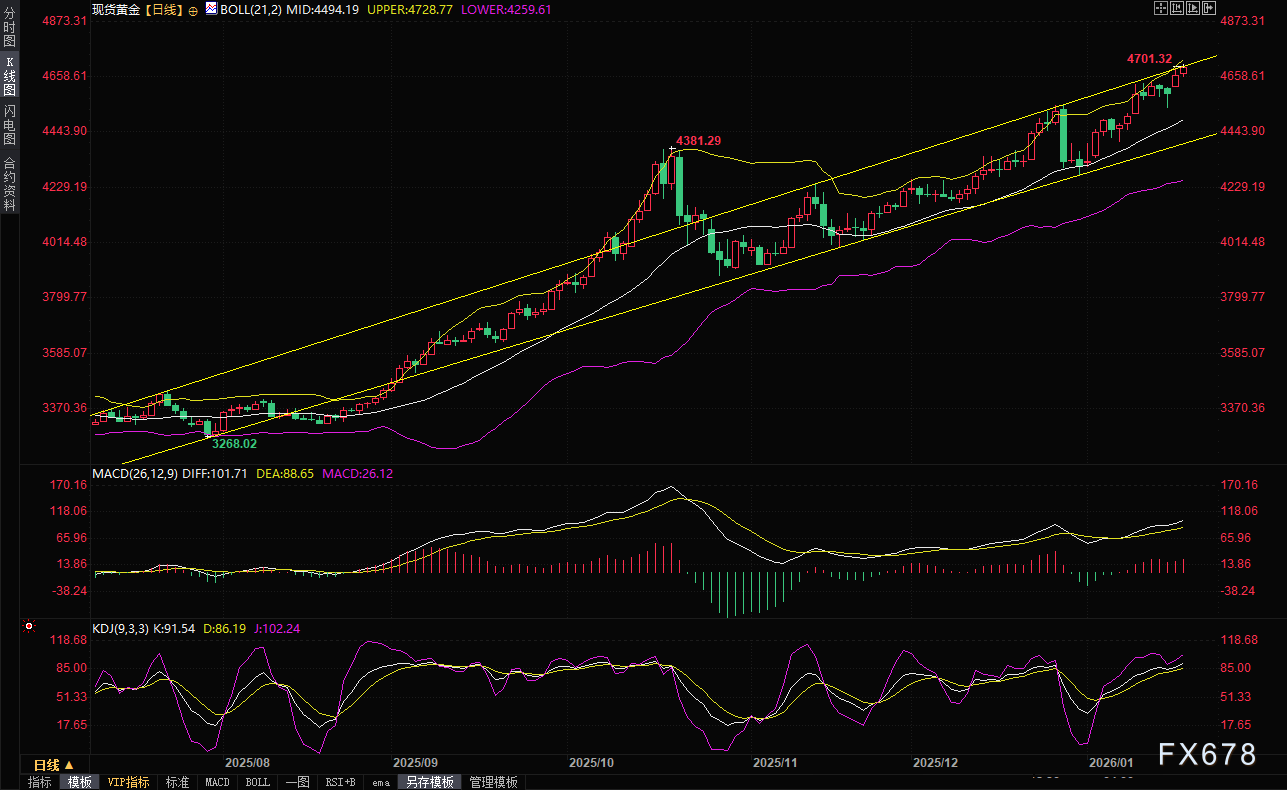Apply the MACD template button
Viewport: 1287px width, 790px height.
pyautogui.click(x=217, y=782)
